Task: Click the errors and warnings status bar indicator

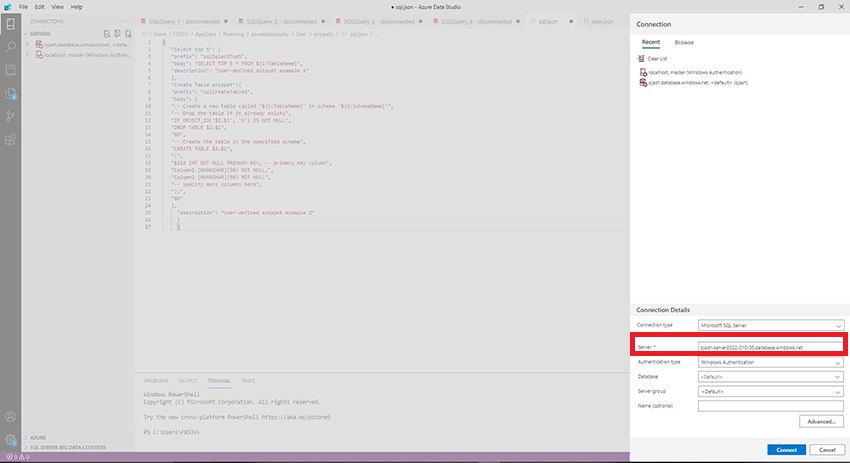Action: 18,457
